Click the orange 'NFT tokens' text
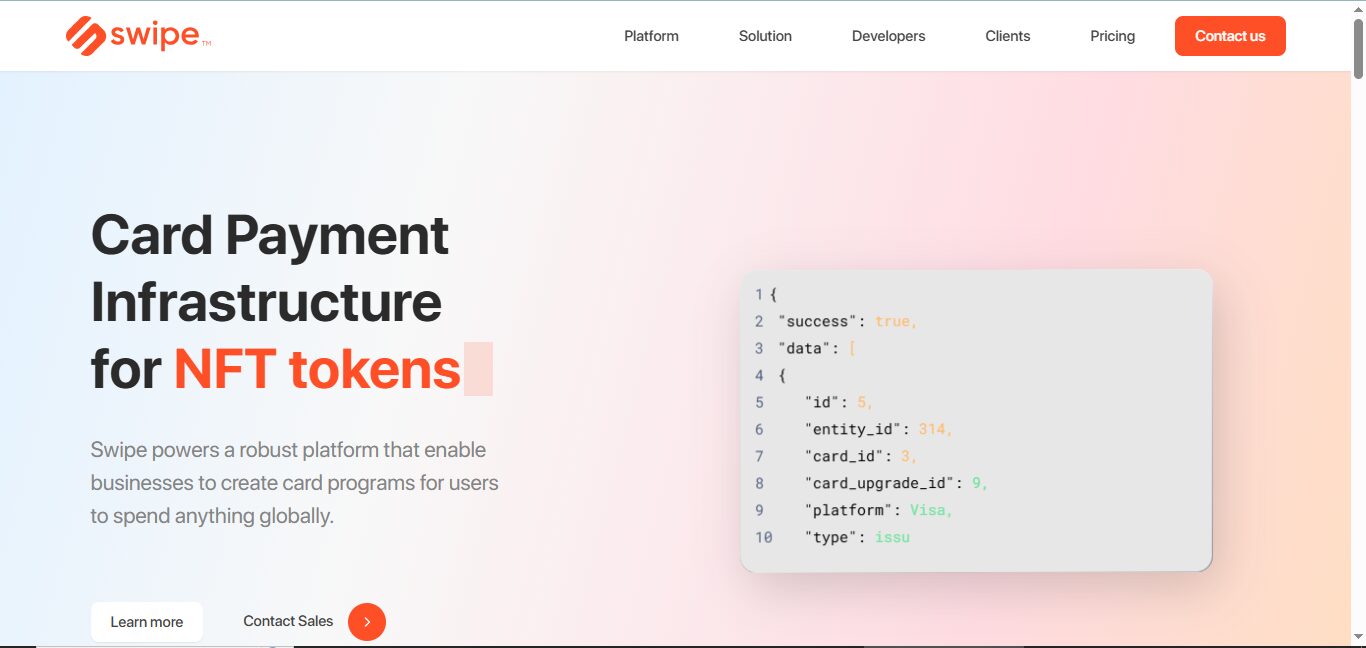Viewport: 1366px width, 648px height. (317, 369)
